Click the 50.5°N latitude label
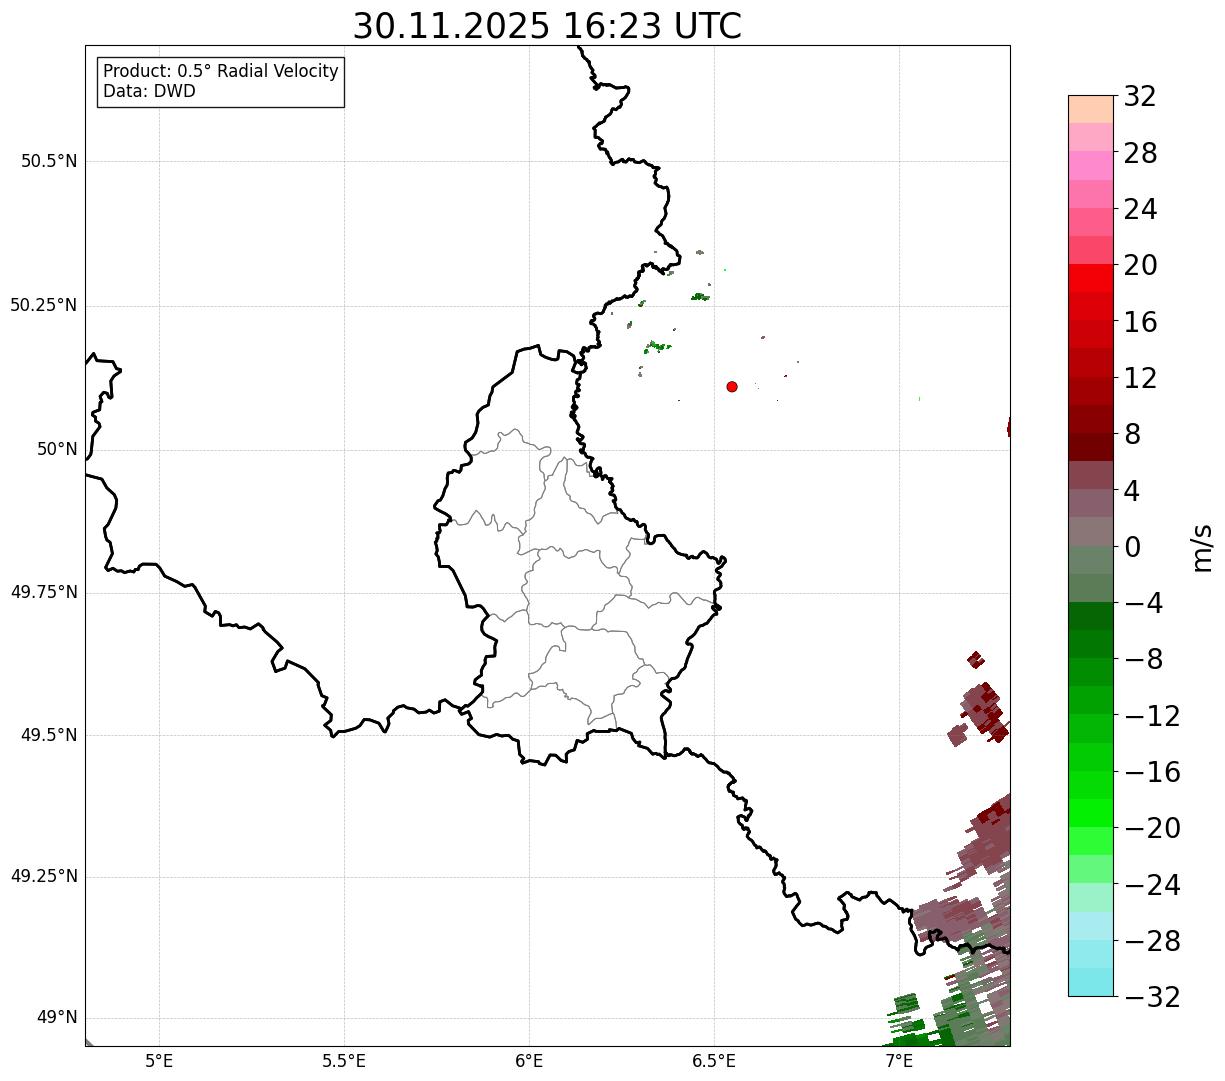 coord(49,161)
